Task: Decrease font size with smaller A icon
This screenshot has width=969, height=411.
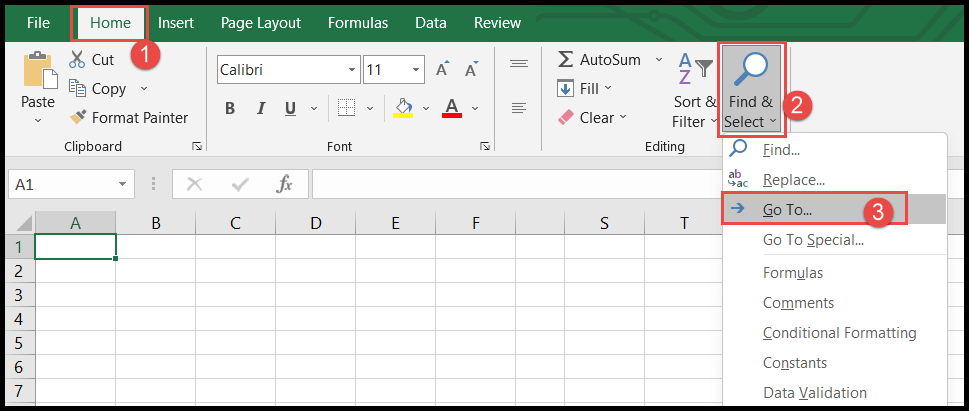Action: [x=472, y=70]
